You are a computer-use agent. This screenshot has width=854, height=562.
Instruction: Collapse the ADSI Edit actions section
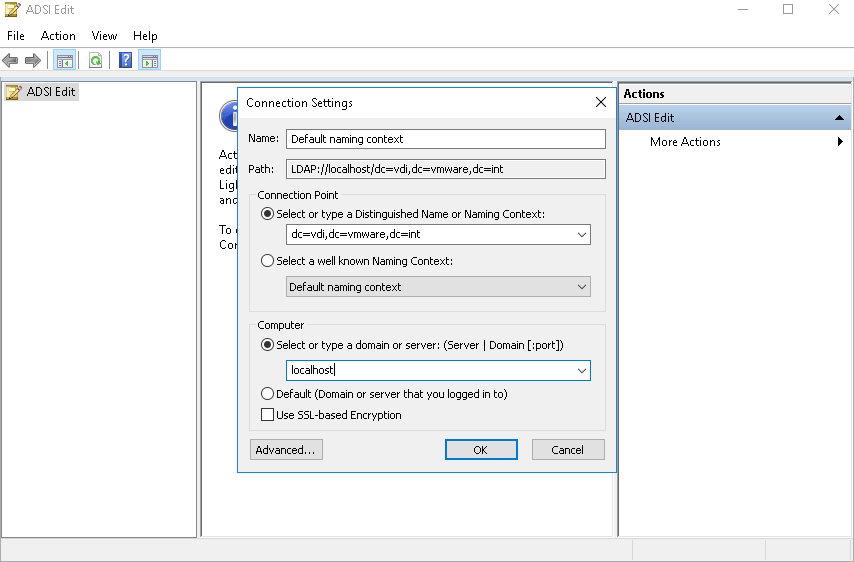pyautogui.click(x=839, y=118)
